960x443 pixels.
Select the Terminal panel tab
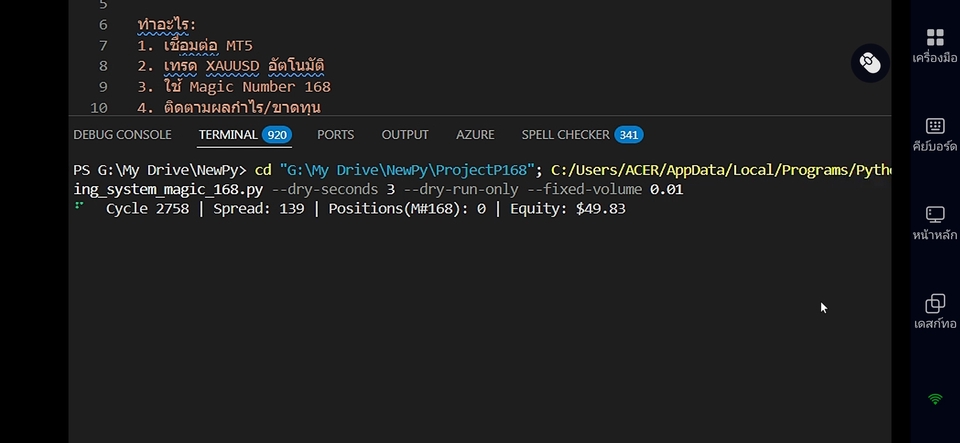[228, 134]
